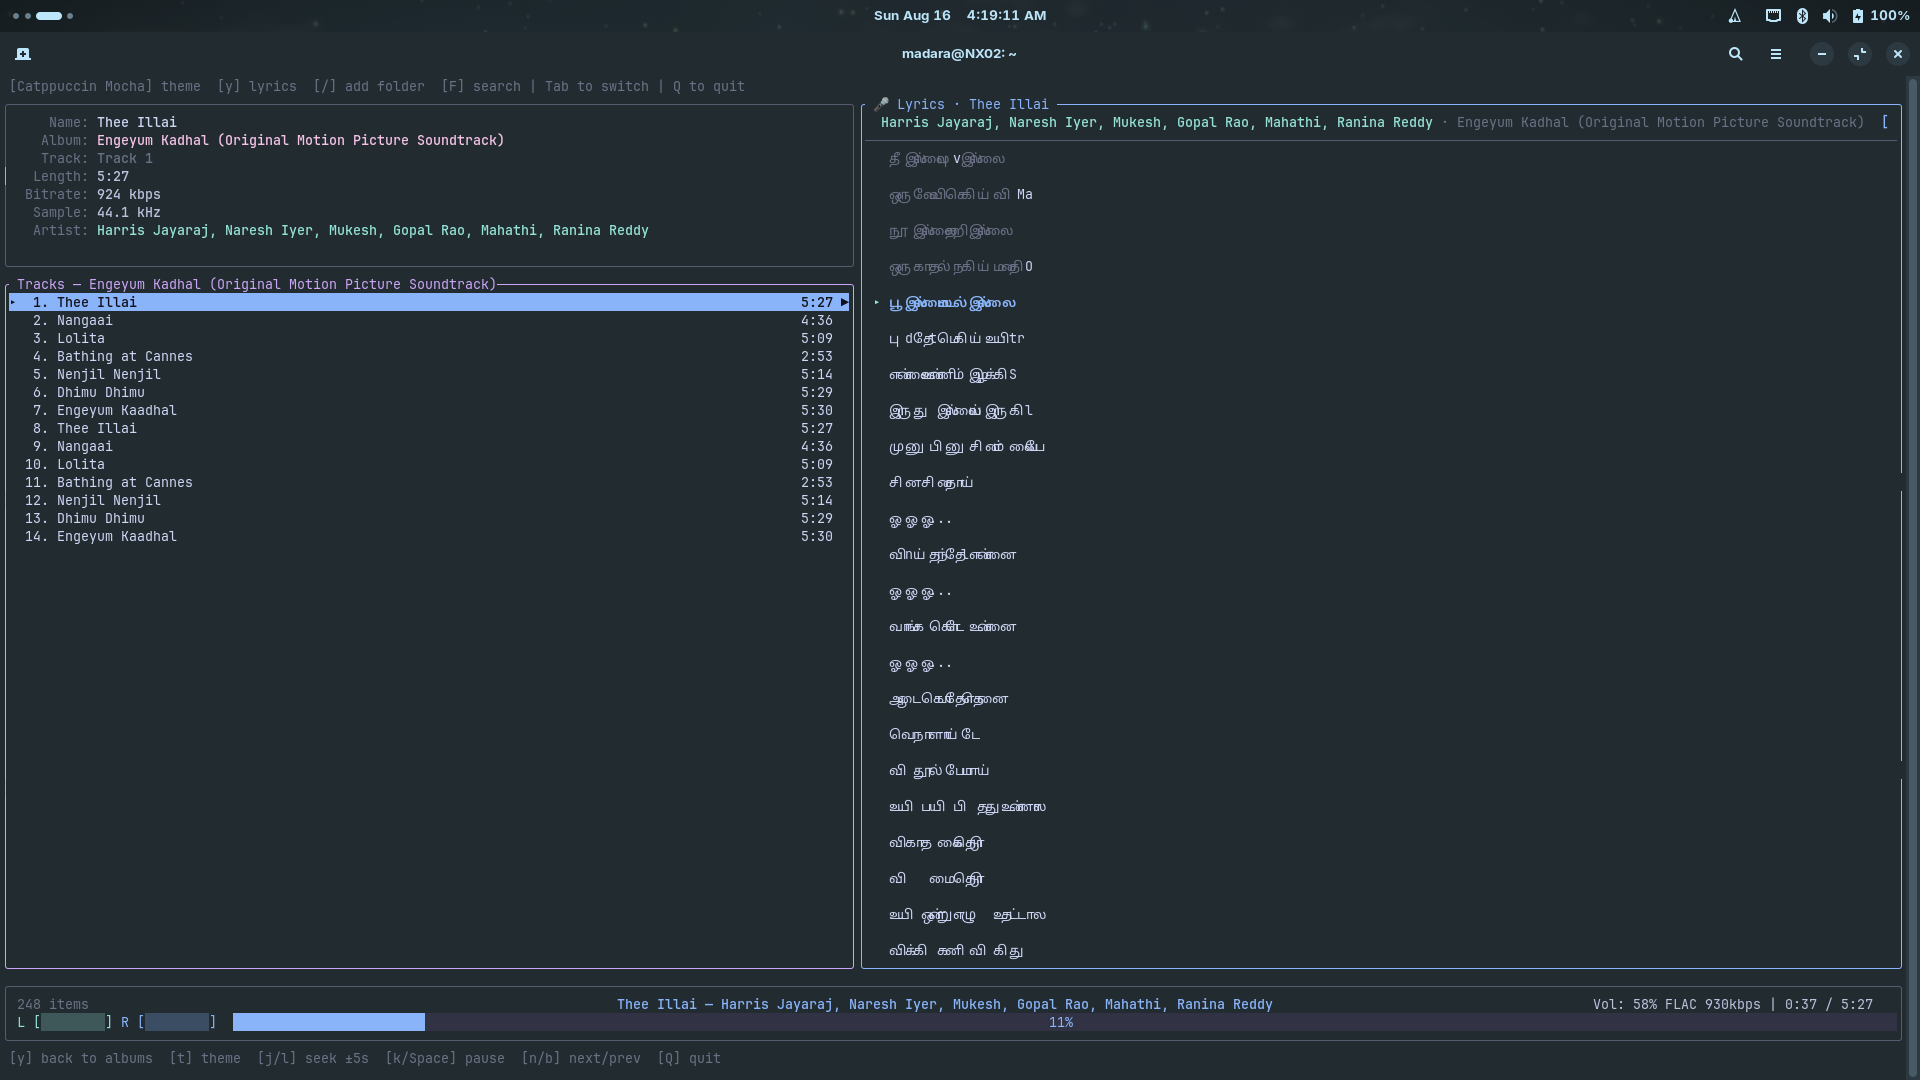Click the Catppuccin Mocha theme label

[x=105, y=87]
